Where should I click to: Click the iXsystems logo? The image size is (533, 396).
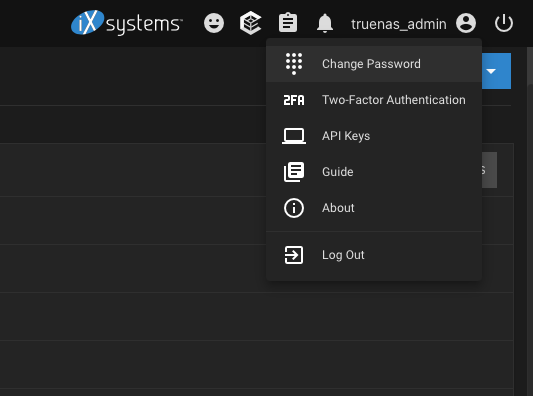point(126,23)
